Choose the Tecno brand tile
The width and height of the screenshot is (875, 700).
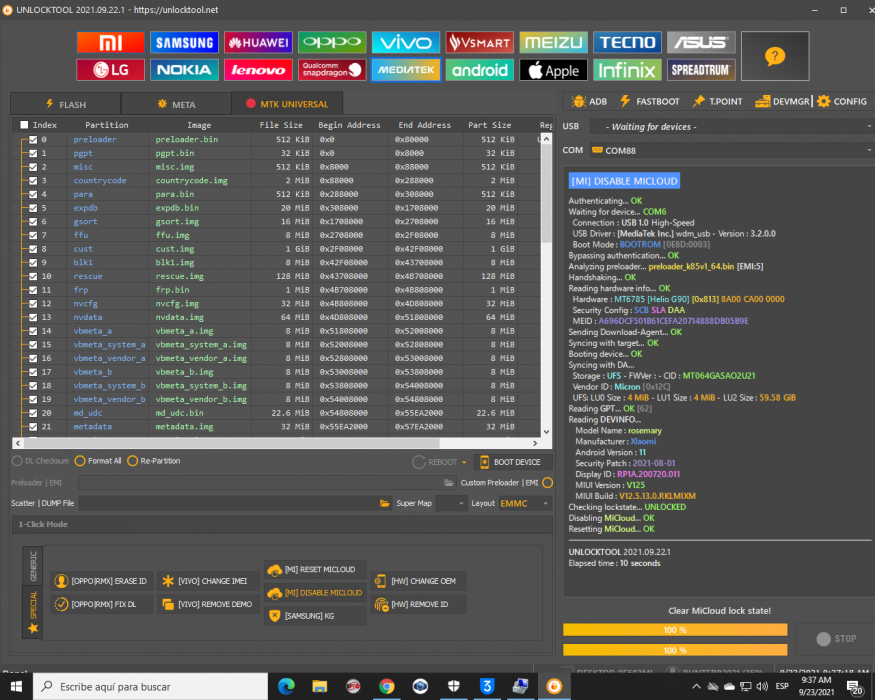627,43
